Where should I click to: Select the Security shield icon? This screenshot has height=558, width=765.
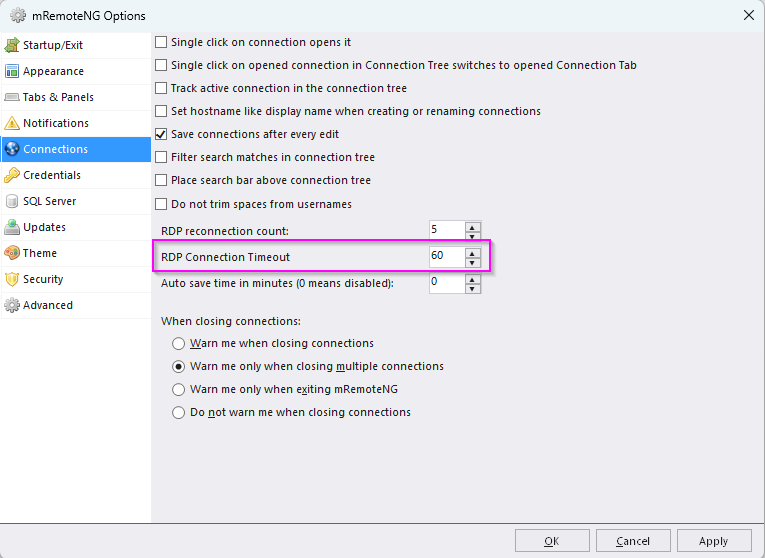pos(12,279)
